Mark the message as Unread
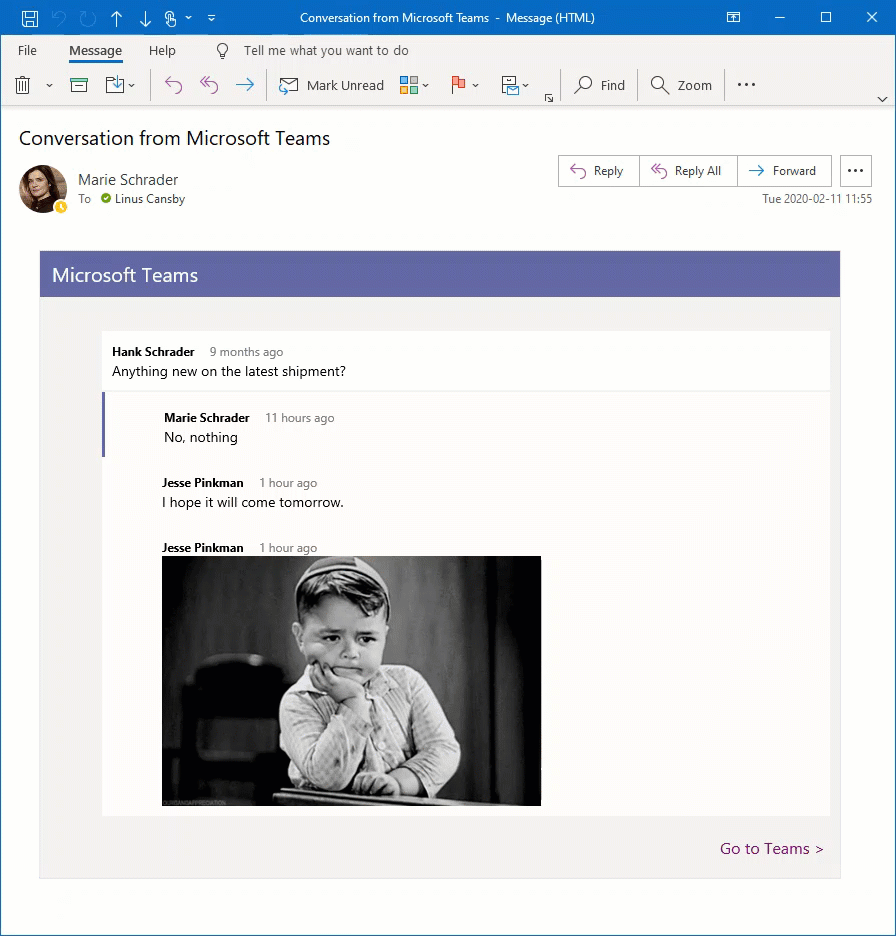Image resolution: width=896 pixels, height=936 pixels. 331,85
